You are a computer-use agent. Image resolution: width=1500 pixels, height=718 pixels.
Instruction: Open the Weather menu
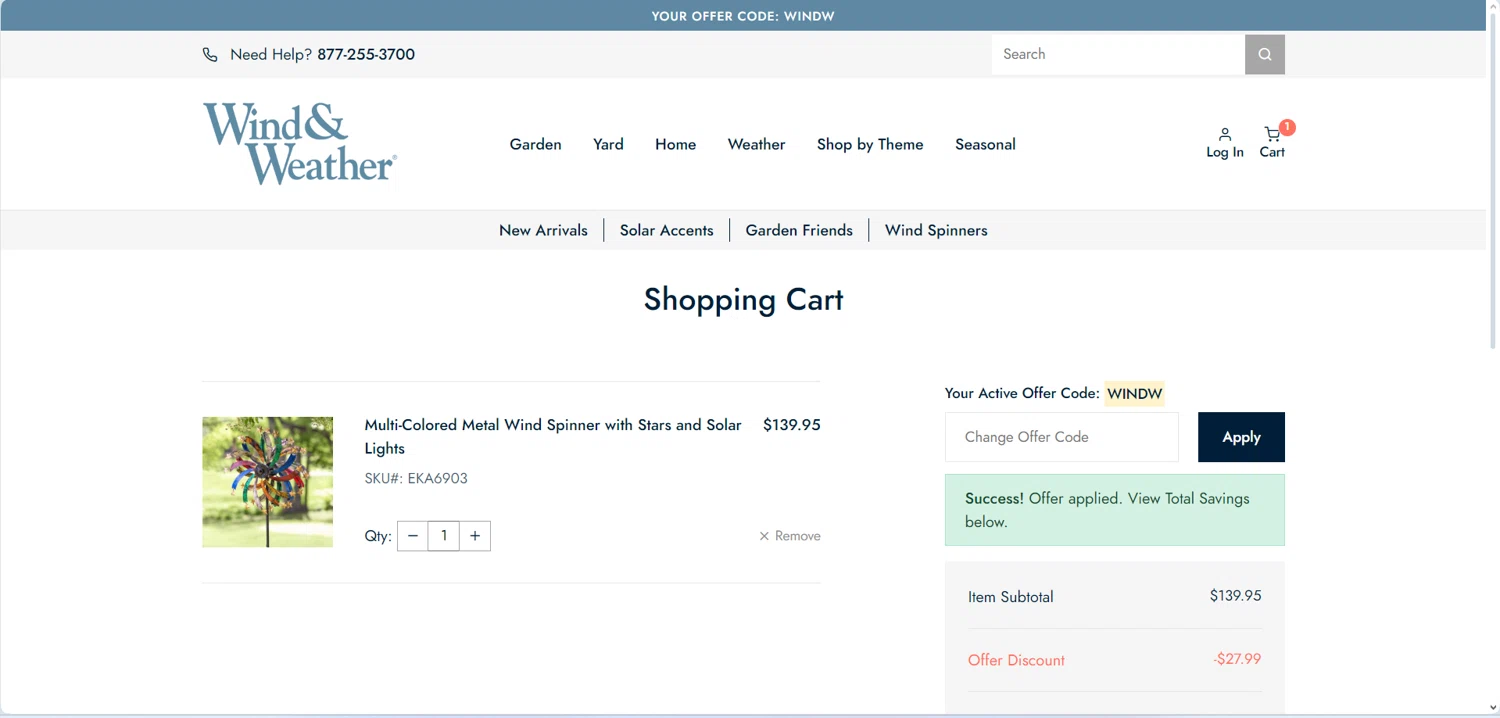[757, 144]
